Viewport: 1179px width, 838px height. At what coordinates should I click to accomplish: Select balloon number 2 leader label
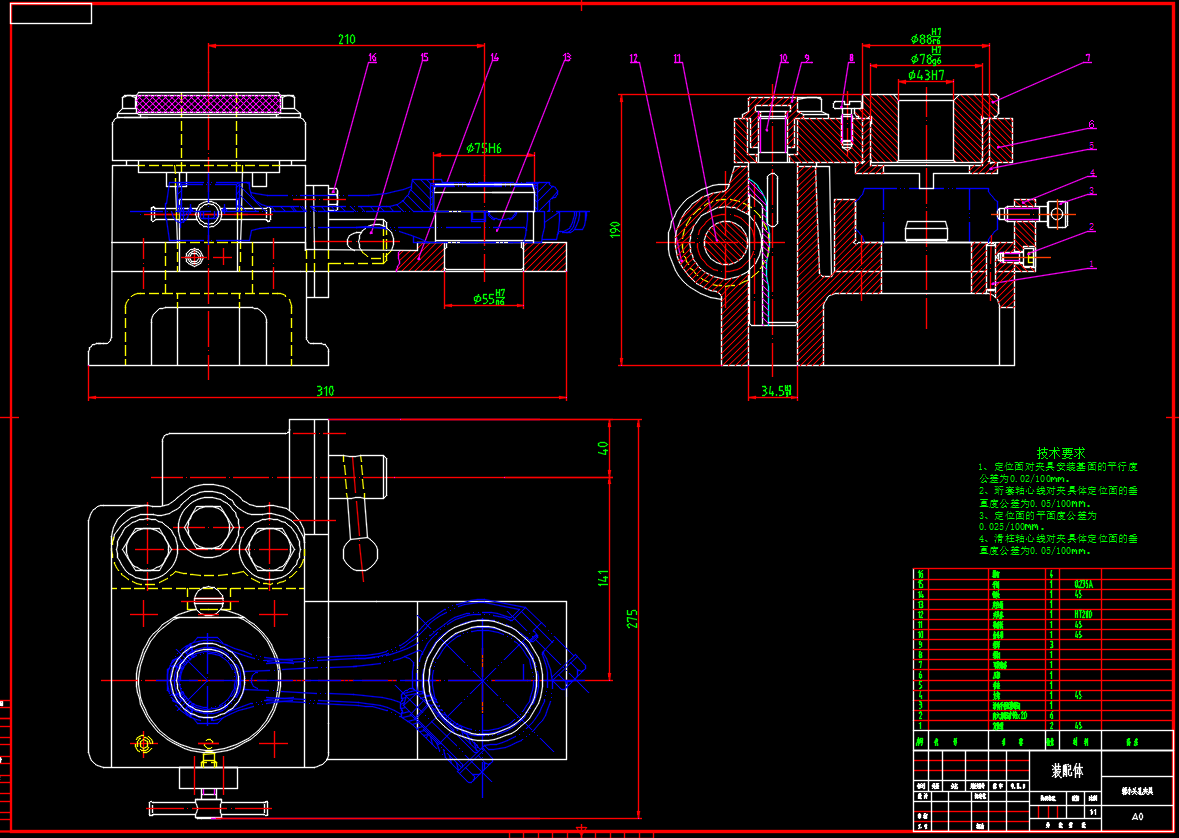point(1092,226)
